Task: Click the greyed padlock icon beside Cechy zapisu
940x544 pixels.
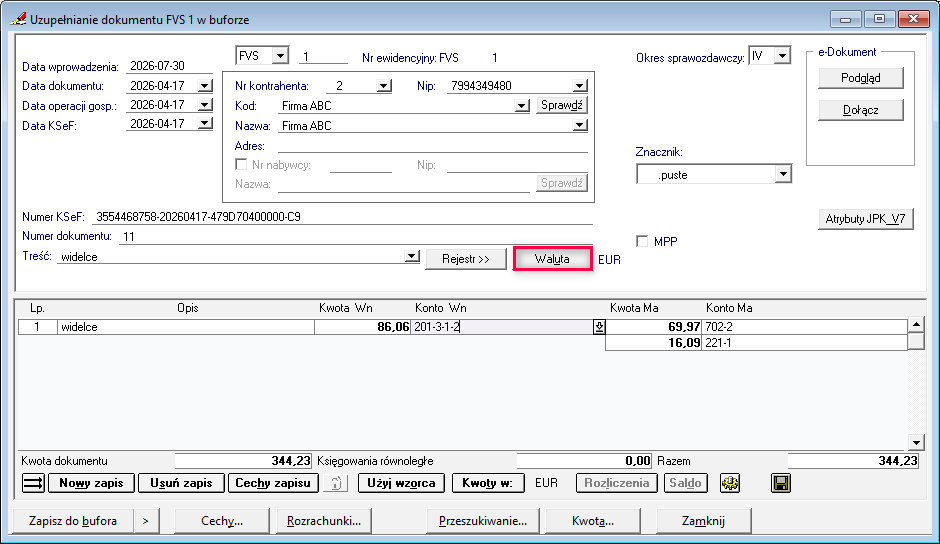Action: click(x=336, y=483)
